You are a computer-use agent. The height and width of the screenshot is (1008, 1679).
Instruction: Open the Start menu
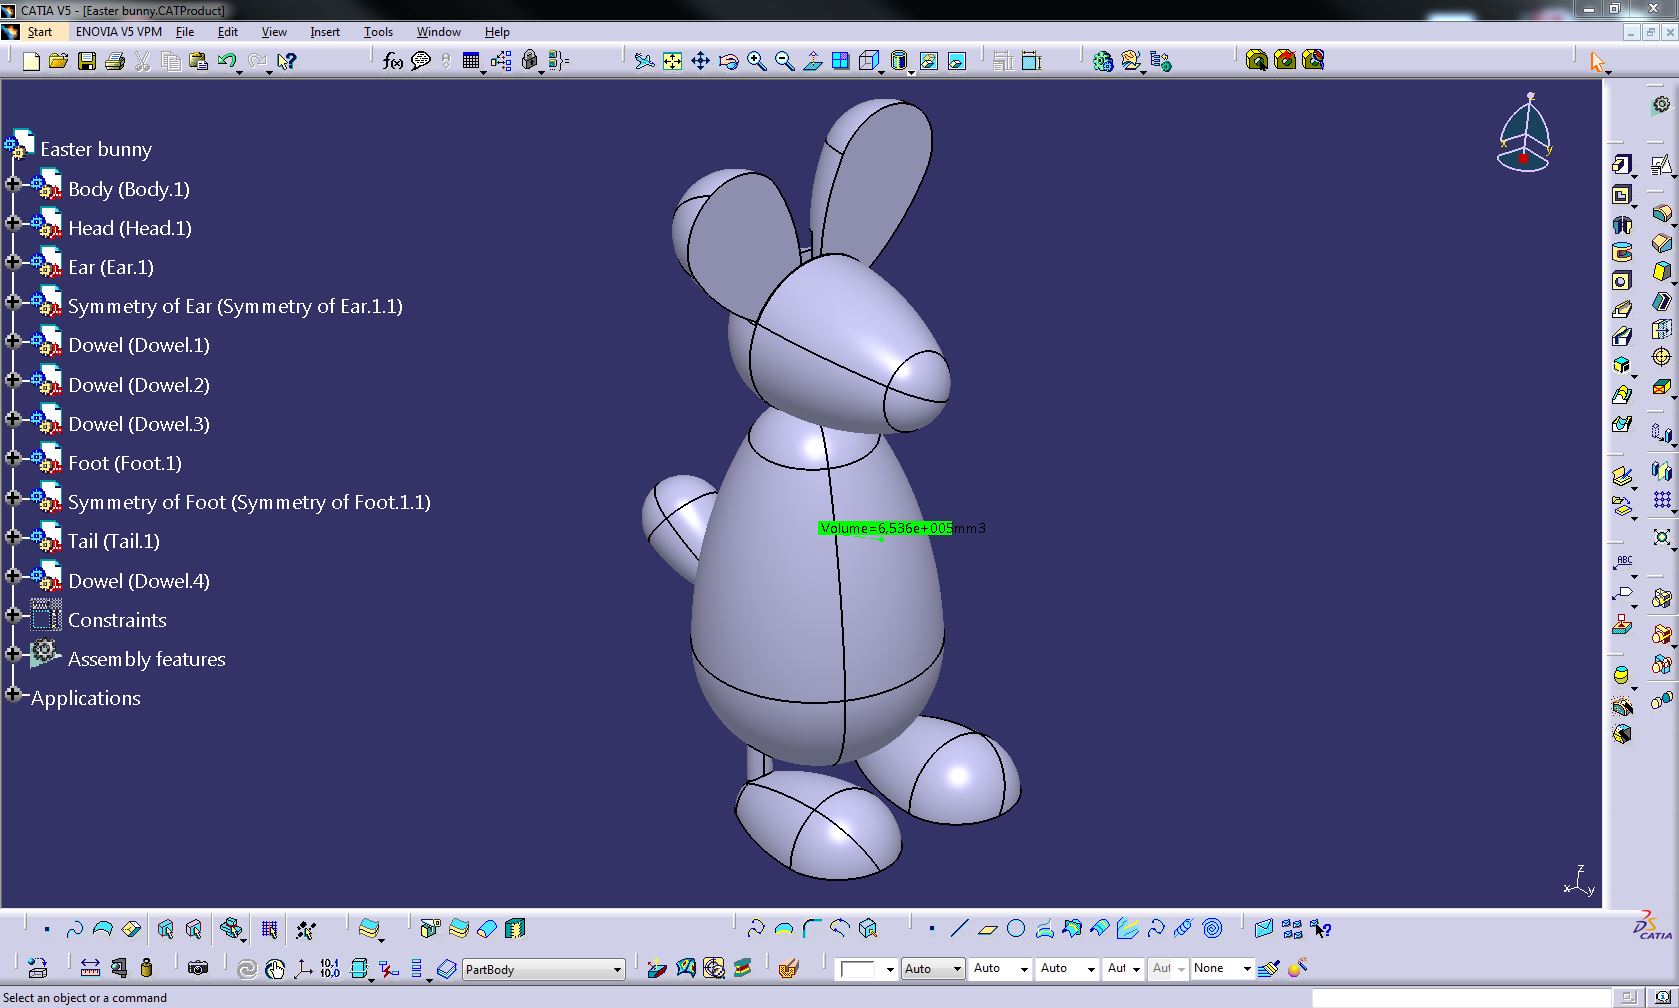[39, 32]
